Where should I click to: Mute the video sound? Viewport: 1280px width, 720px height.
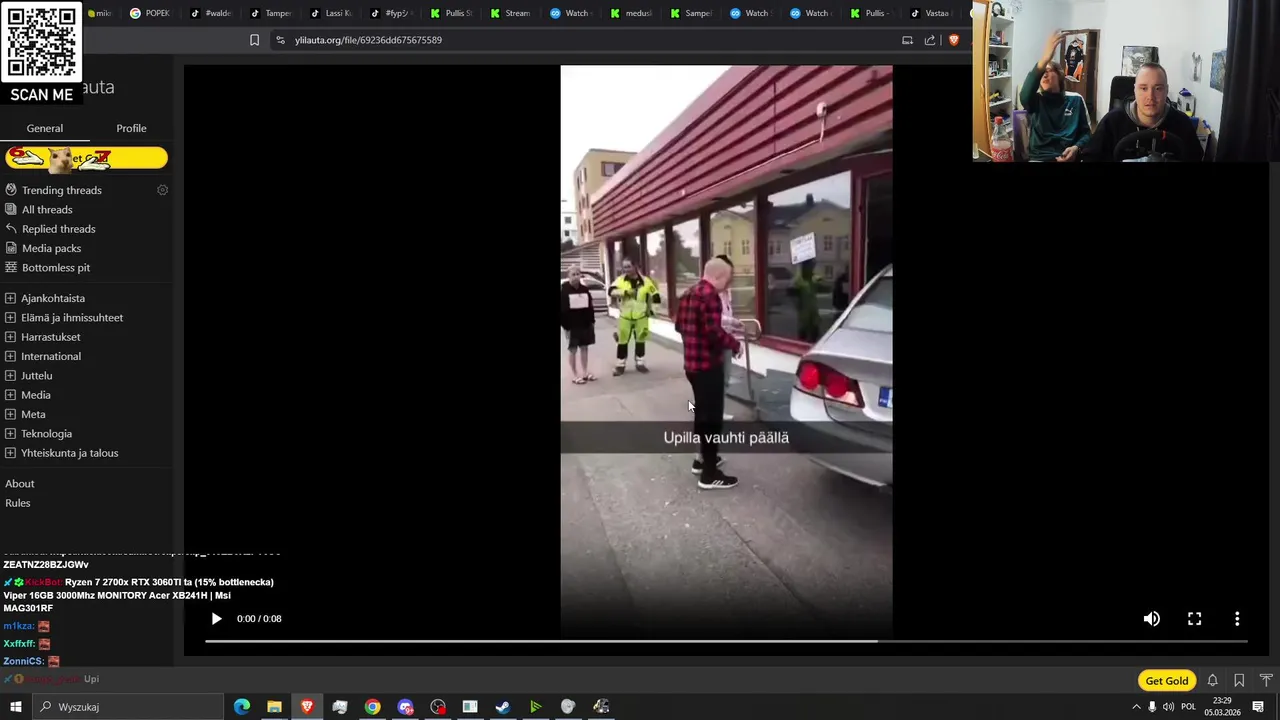click(x=1152, y=619)
